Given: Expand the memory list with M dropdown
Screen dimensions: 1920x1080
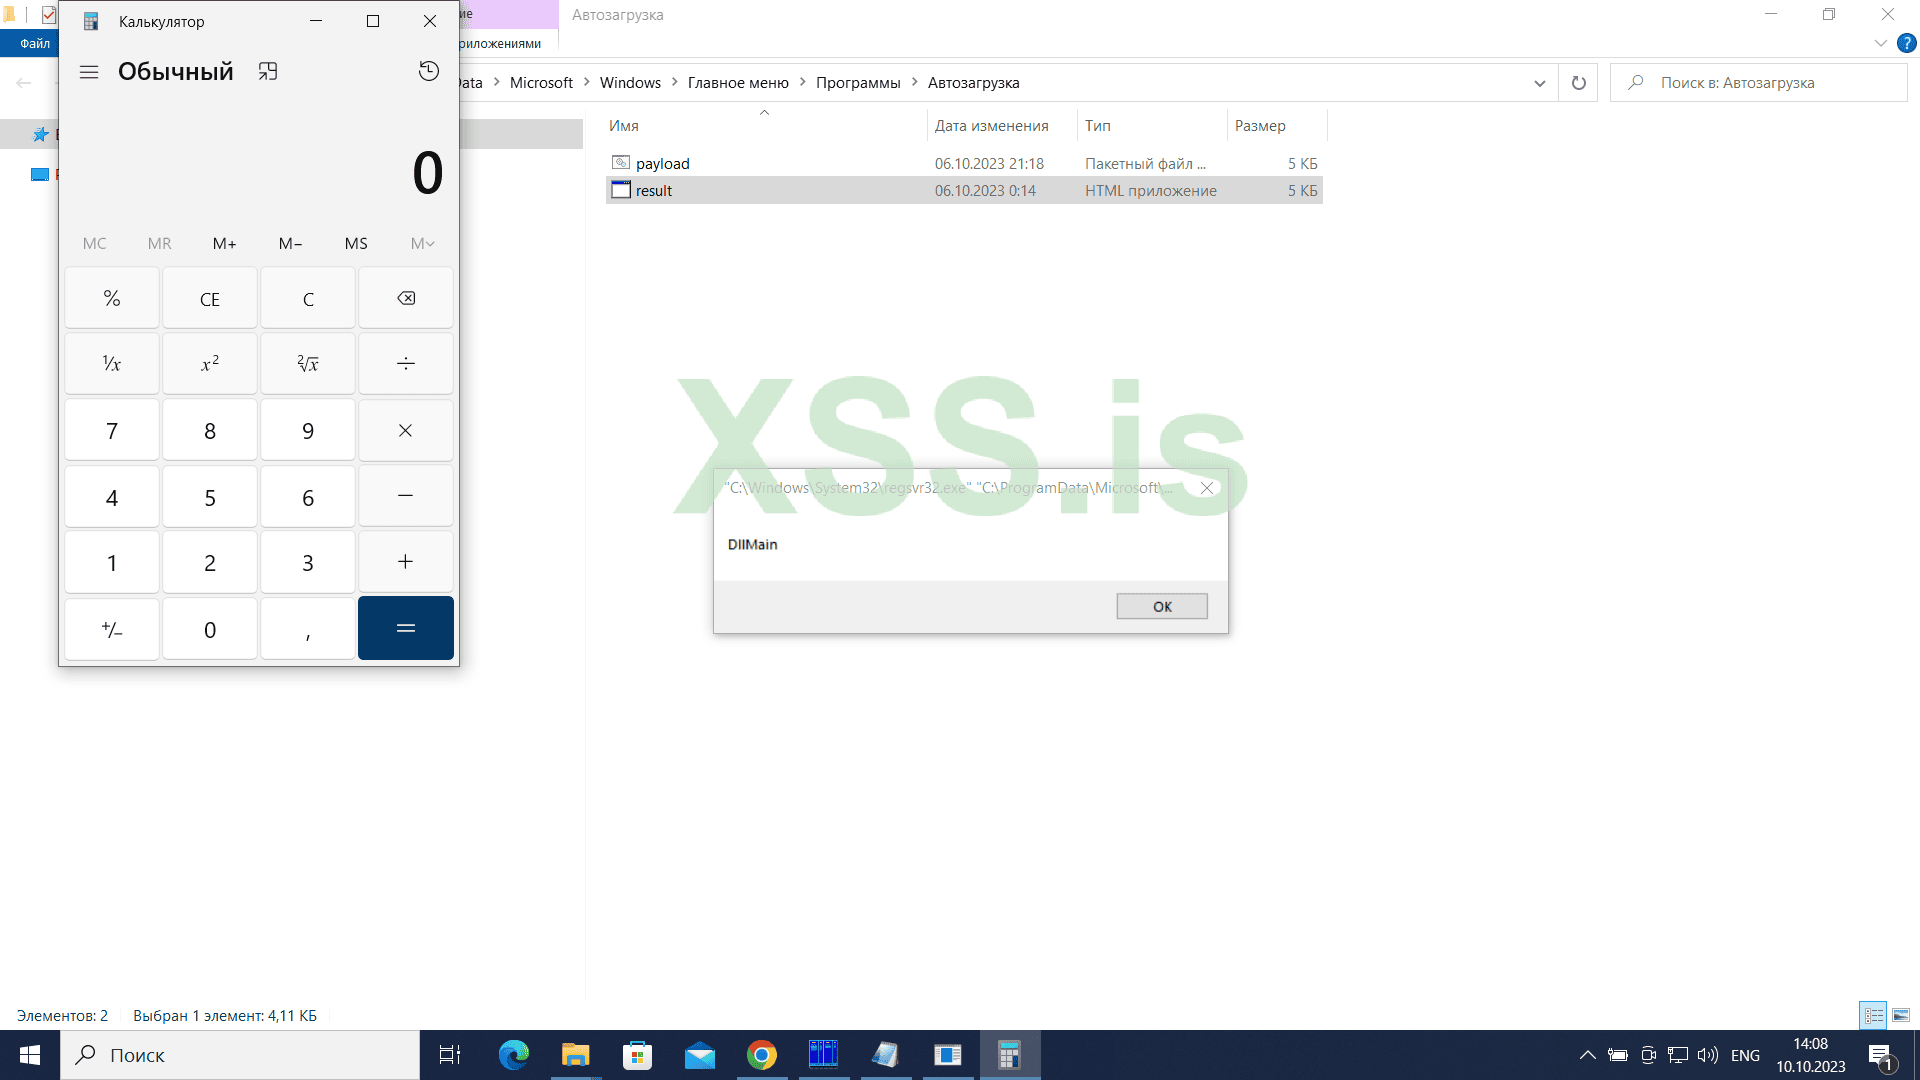Looking at the screenshot, I should click(x=422, y=243).
